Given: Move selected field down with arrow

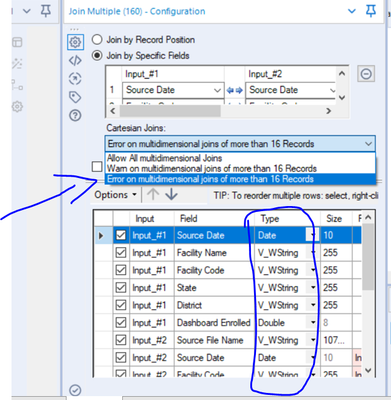Looking at the screenshot, I should point(171,194).
